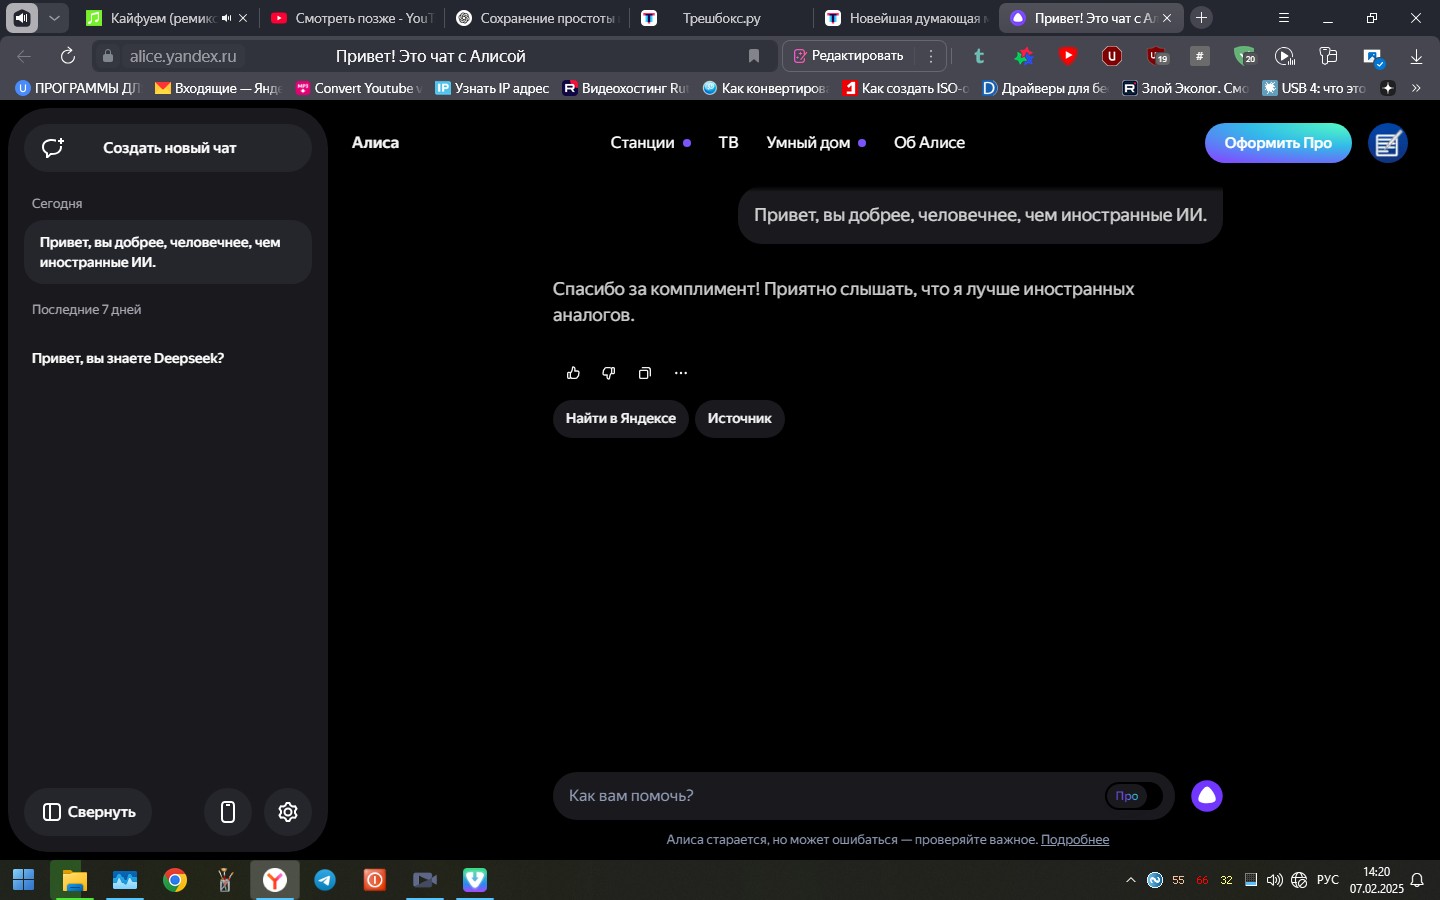Show hidden system tray icons chevron
The width and height of the screenshot is (1440, 900).
[x=1131, y=880]
